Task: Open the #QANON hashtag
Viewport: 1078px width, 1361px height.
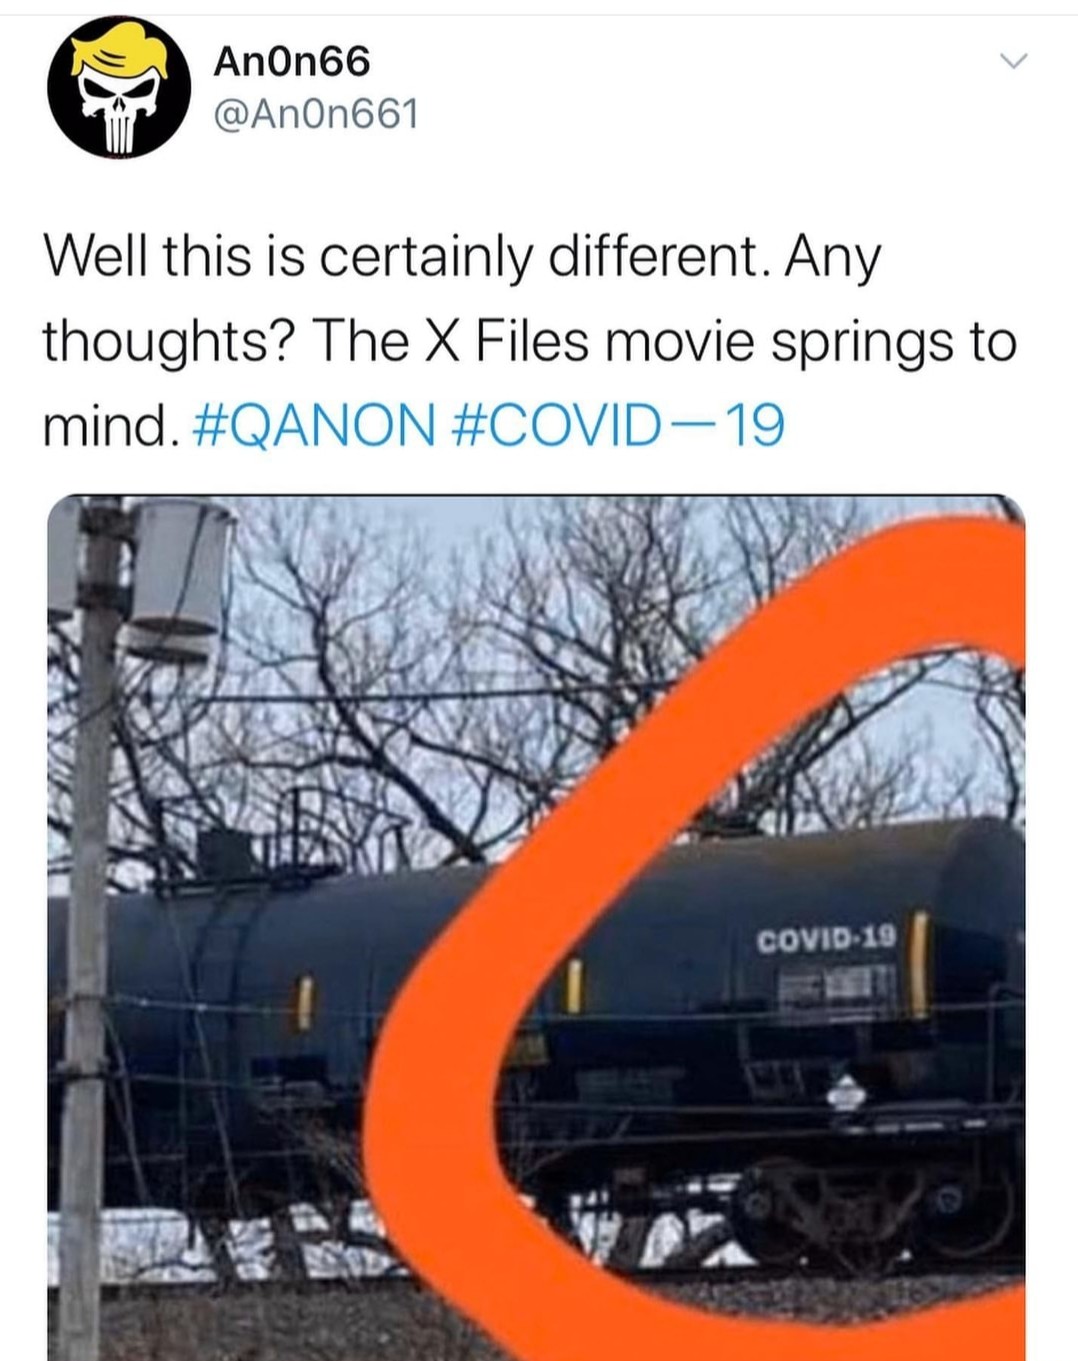Action: pyautogui.click(x=311, y=425)
